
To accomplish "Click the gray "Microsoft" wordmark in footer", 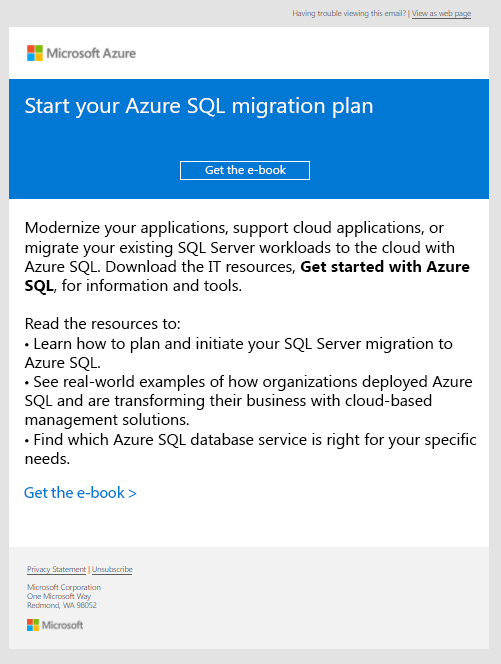I will point(62,625).
